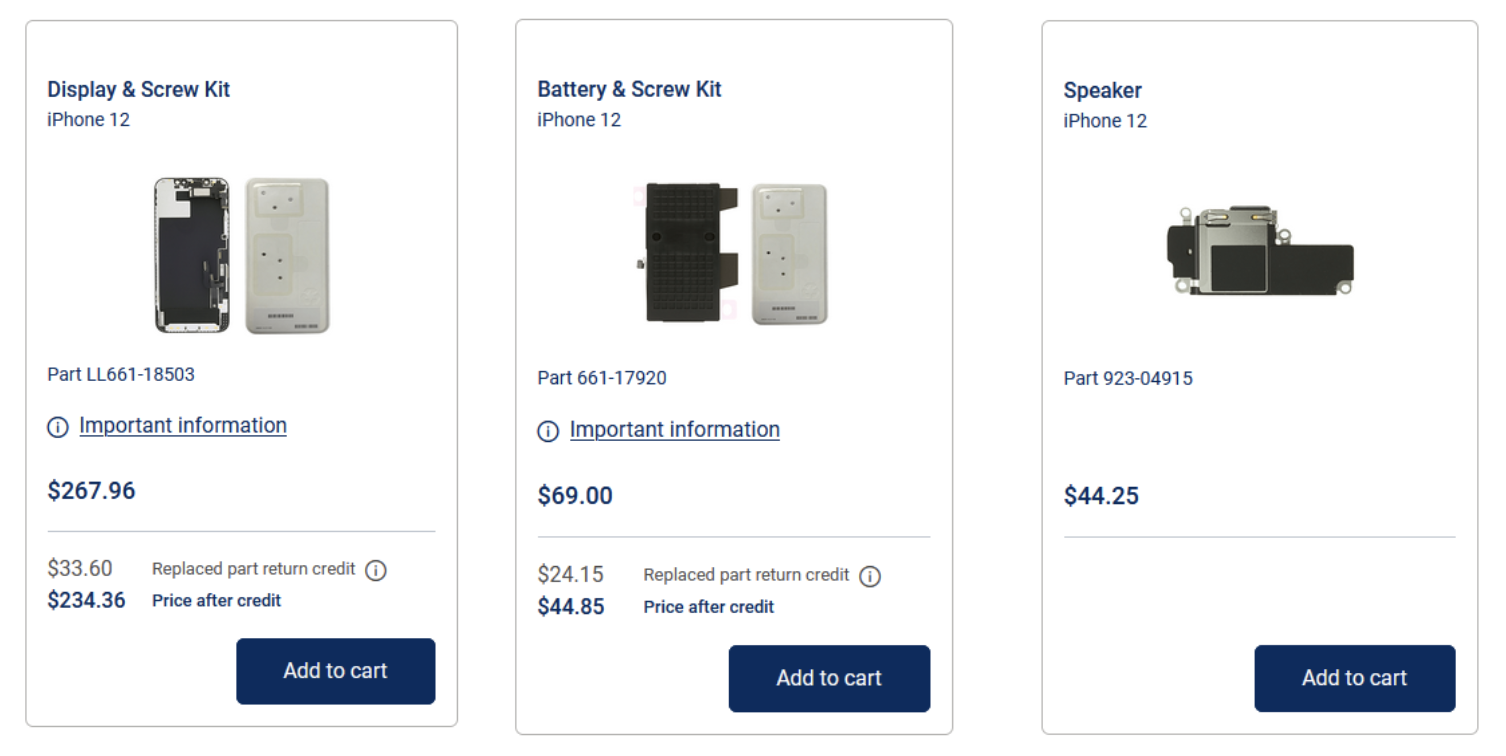Image resolution: width=1506 pixels, height=756 pixels.
Task: Click the $267.96 display kit price
Action: (x=91, y=491)
